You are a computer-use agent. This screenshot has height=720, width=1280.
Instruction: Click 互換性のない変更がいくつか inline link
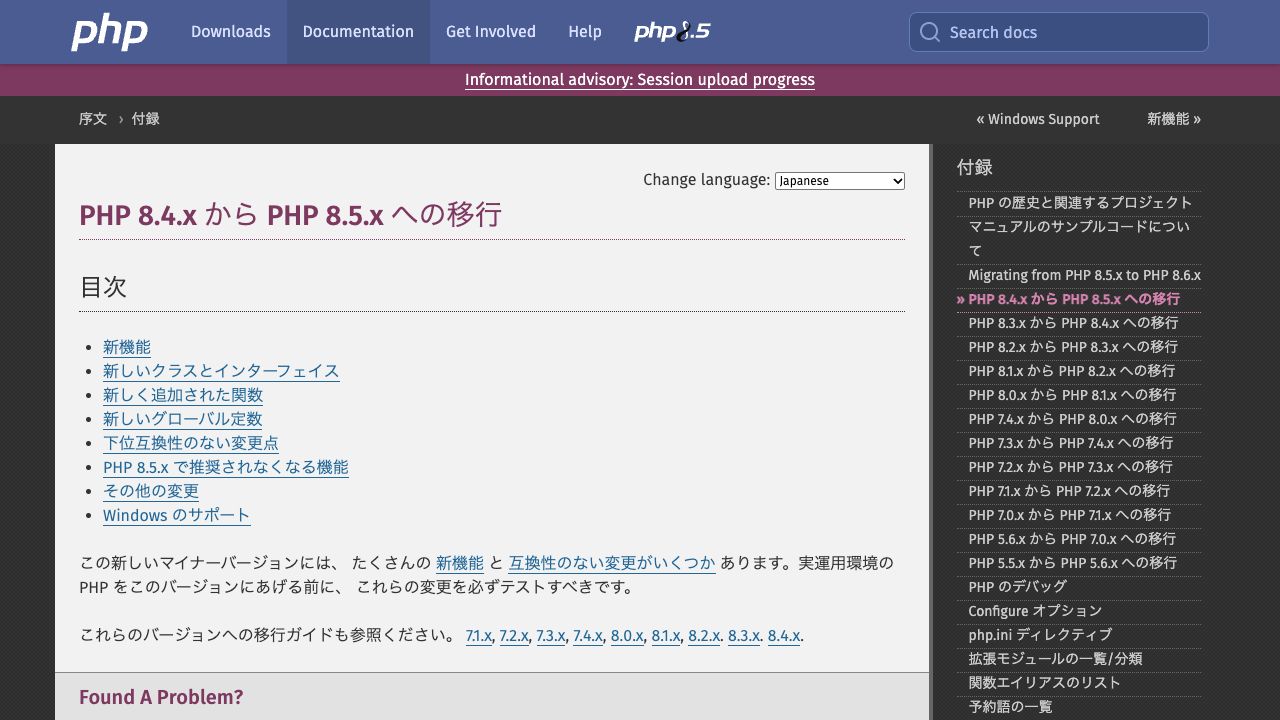612,563
